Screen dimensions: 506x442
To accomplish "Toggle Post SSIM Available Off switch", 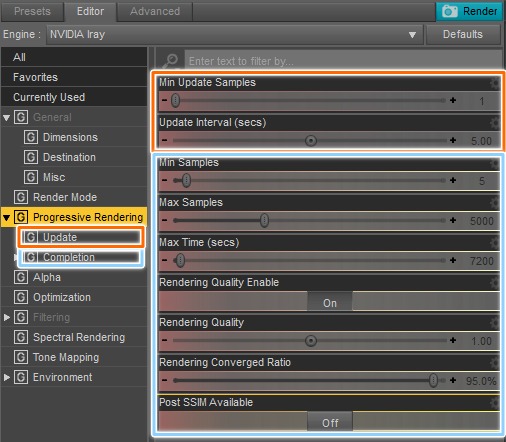I will pos(330,422).
